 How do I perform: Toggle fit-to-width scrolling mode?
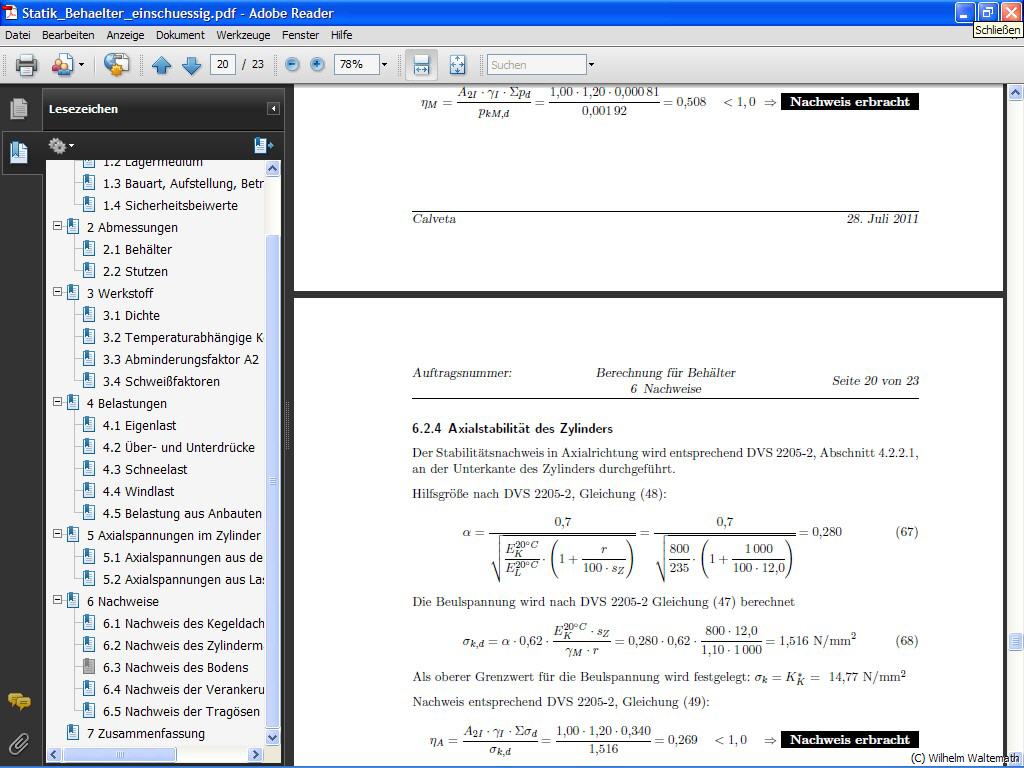point(421,65)
